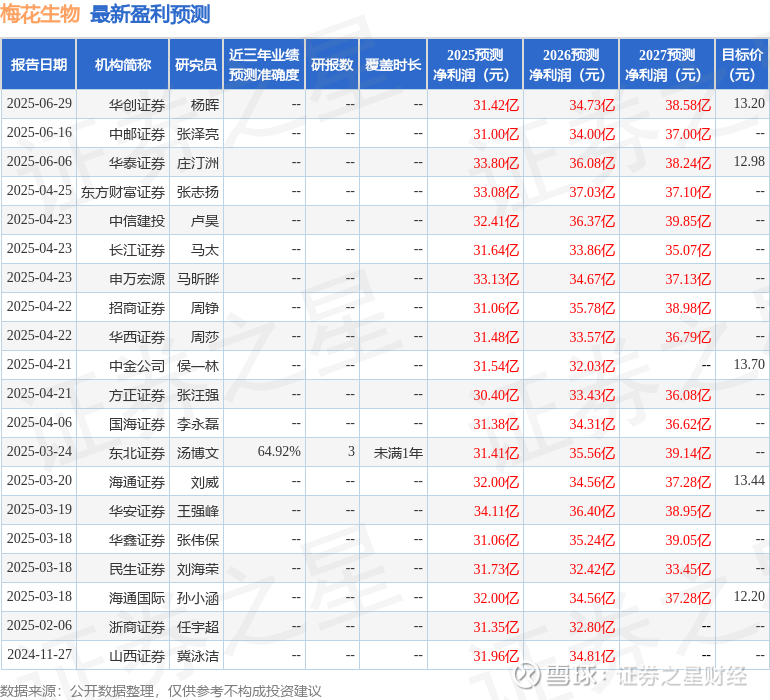
Task: Click the 33.45亿 forecast value
Action: click(688, 569)
